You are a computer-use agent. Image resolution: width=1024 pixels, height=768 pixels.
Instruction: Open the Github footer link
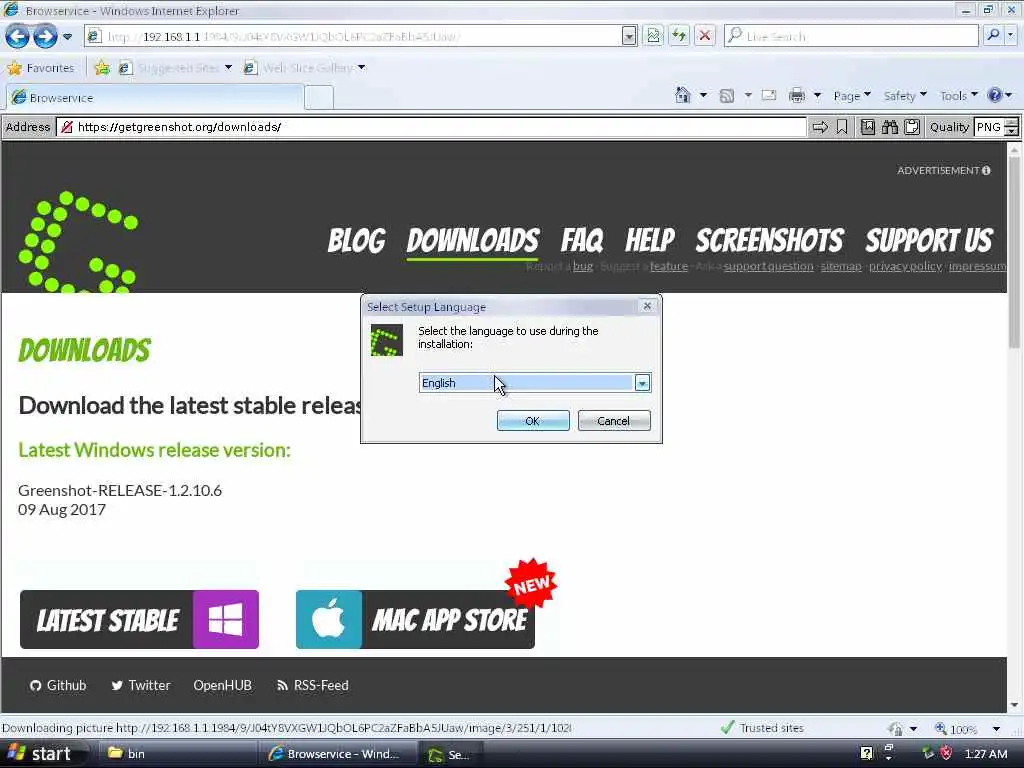pyautogui.click(x=58, y=686)
